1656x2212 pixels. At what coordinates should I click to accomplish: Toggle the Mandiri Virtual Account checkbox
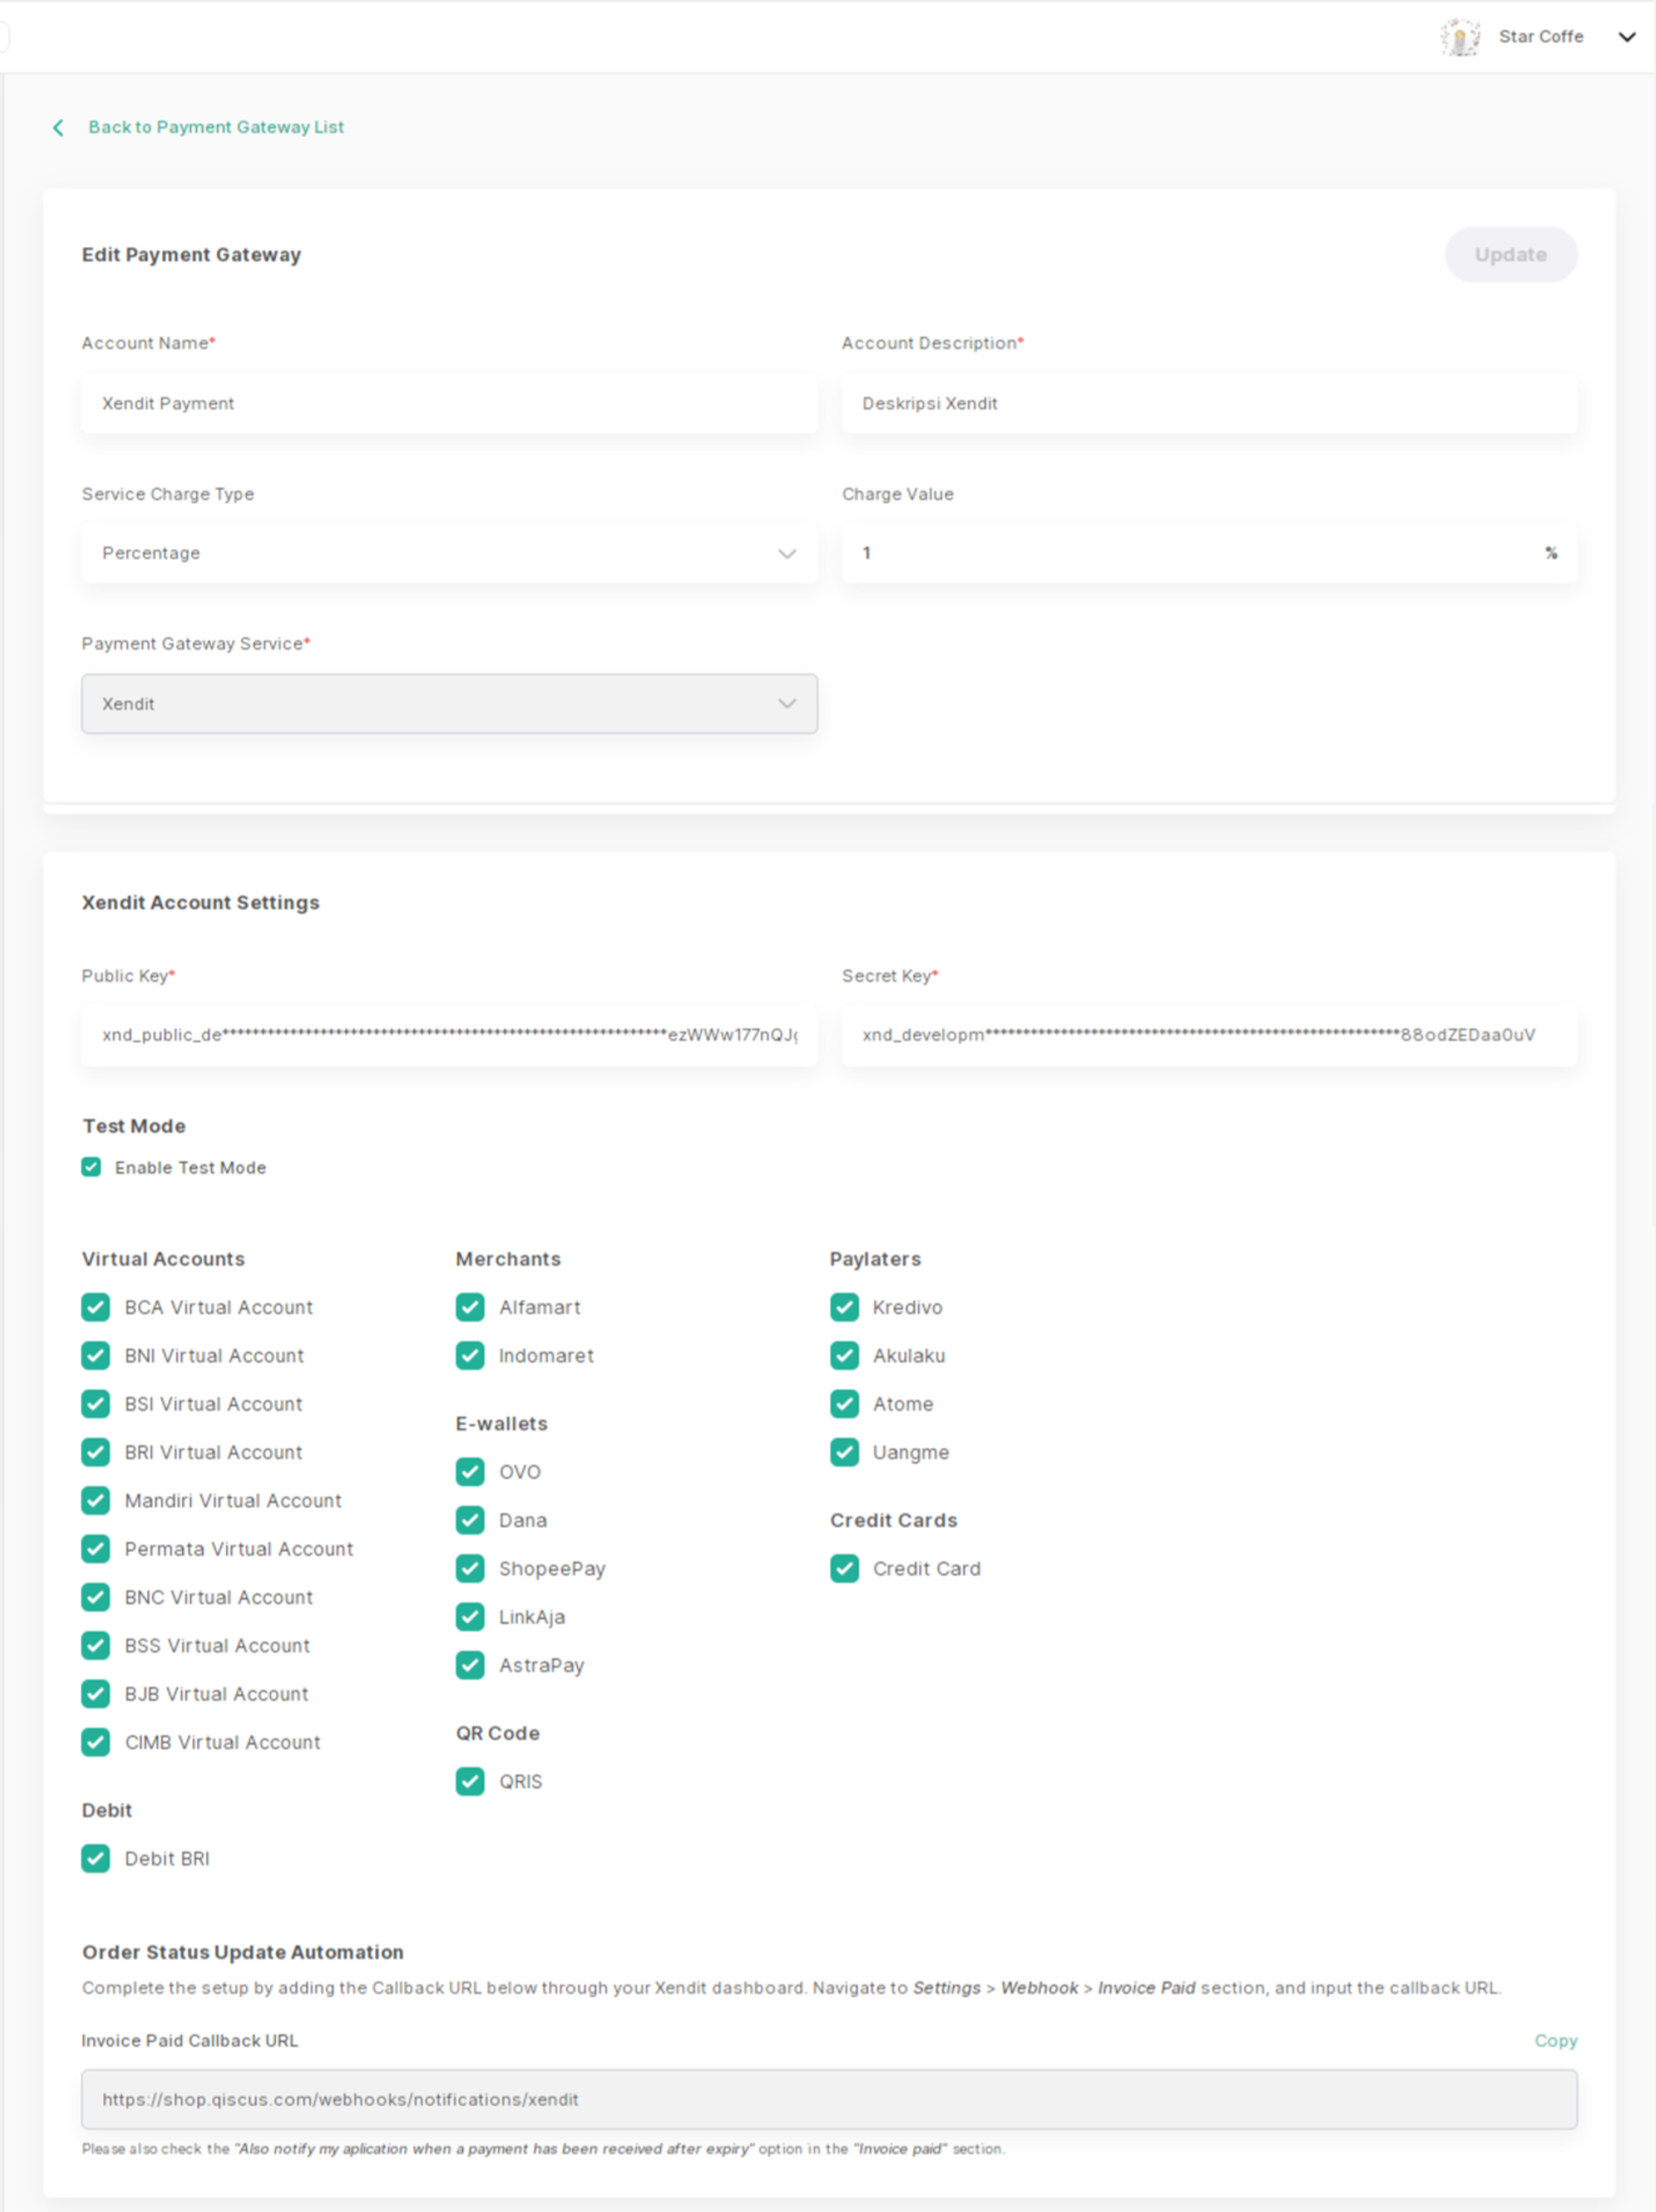pos(96,1500)
